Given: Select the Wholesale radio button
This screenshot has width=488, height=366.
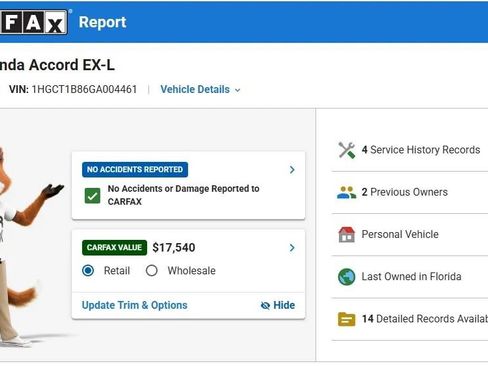Looking at the screenshot, I should pyautogui.click(x=152, y=271).
